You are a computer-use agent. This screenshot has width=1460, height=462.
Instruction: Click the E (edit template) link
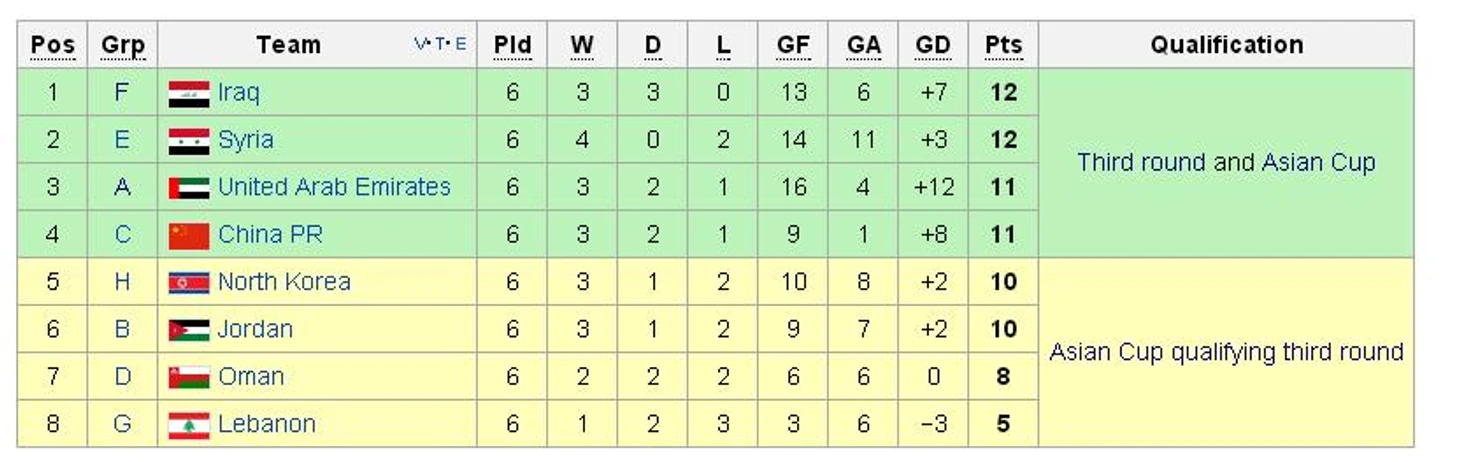pyautogui.click(x=461, y=44)
